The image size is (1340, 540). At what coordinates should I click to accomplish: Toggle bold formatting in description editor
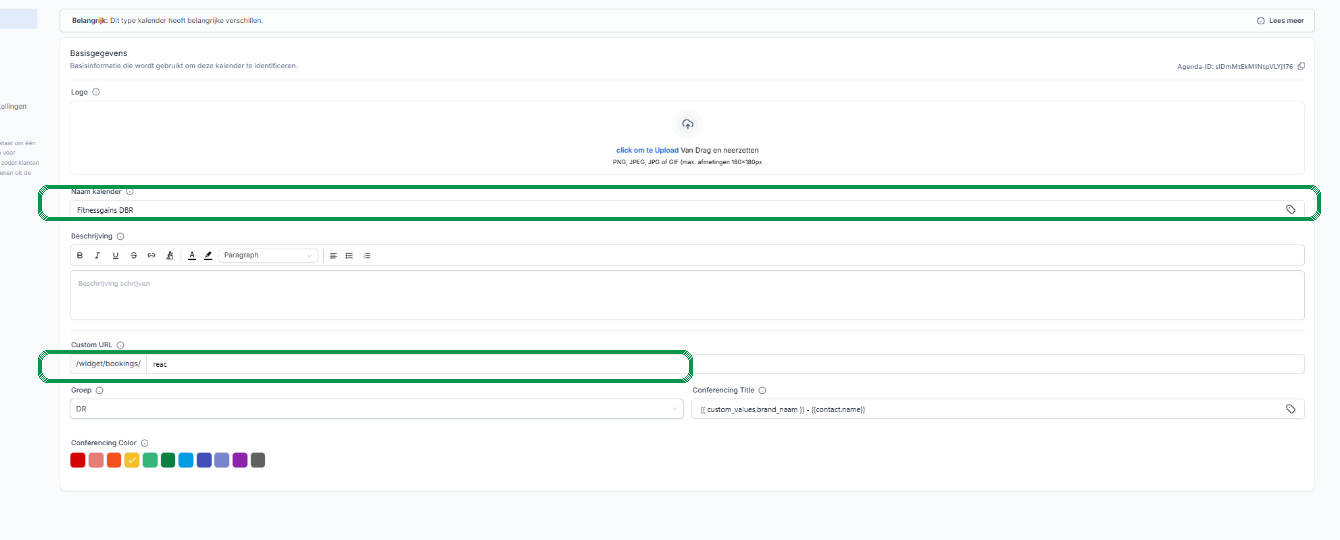coord(80,255)
